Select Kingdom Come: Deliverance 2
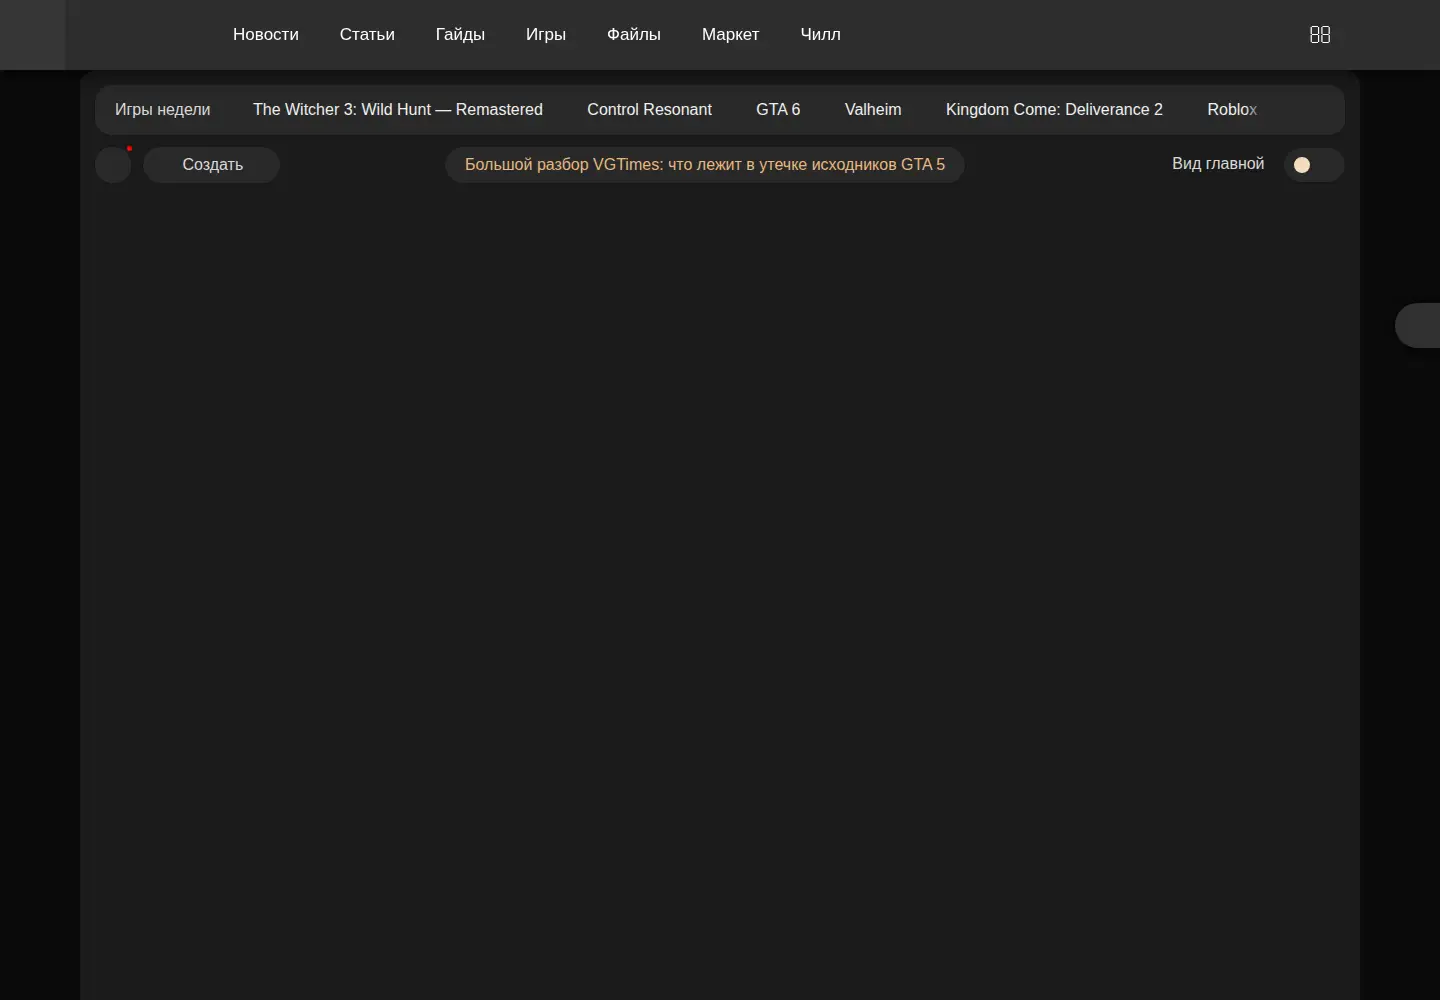Screen dimensions: 1440x1000 (x=1054, y=110)
